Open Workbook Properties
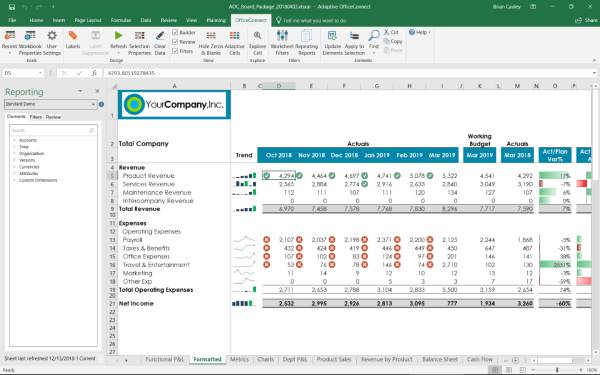 (30, 42)
